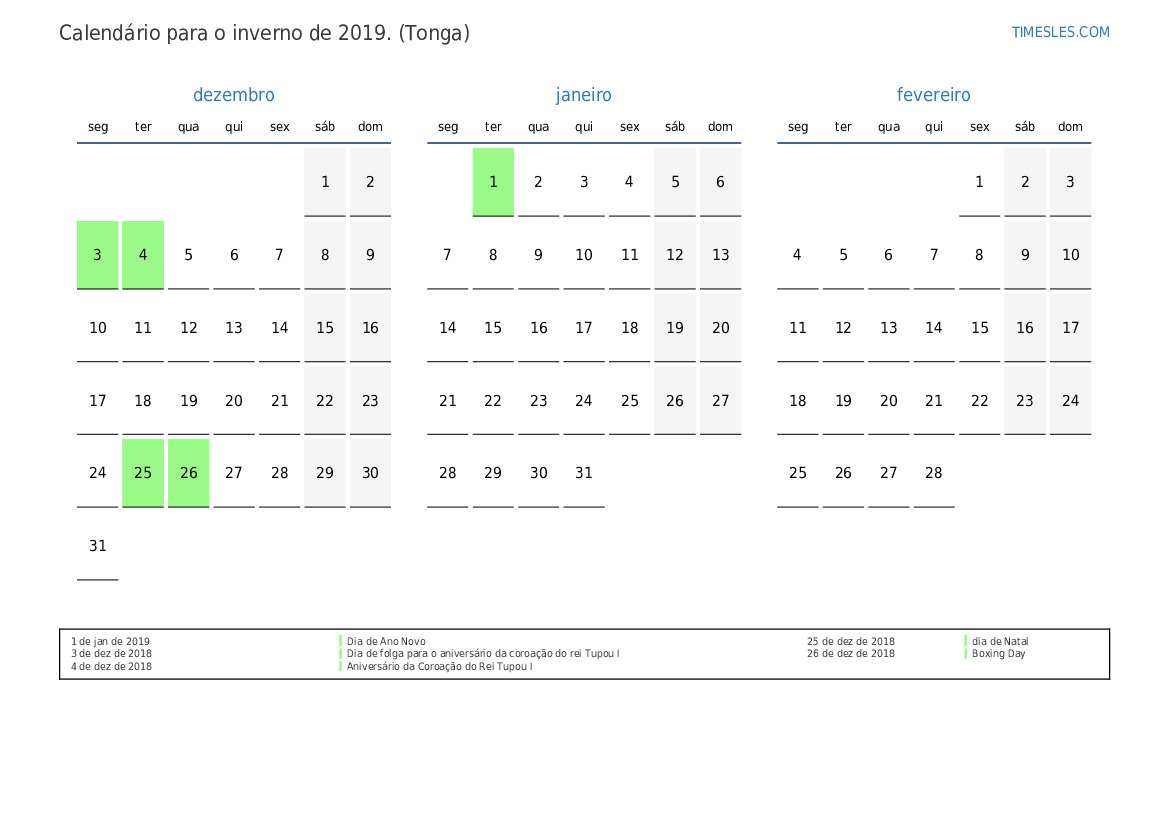Click January 31 date cell
The width and height of the screenshot is (1169, 827).
[584, 473]
